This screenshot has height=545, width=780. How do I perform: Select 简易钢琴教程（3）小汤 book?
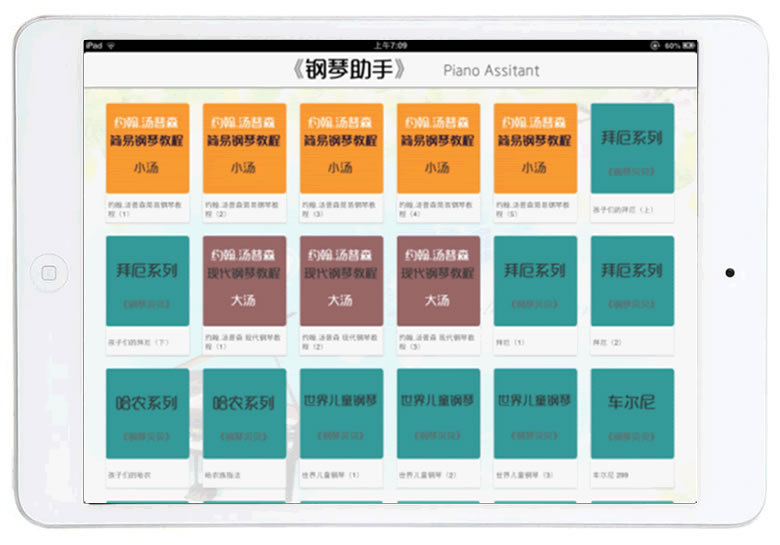tap(341, 148)
